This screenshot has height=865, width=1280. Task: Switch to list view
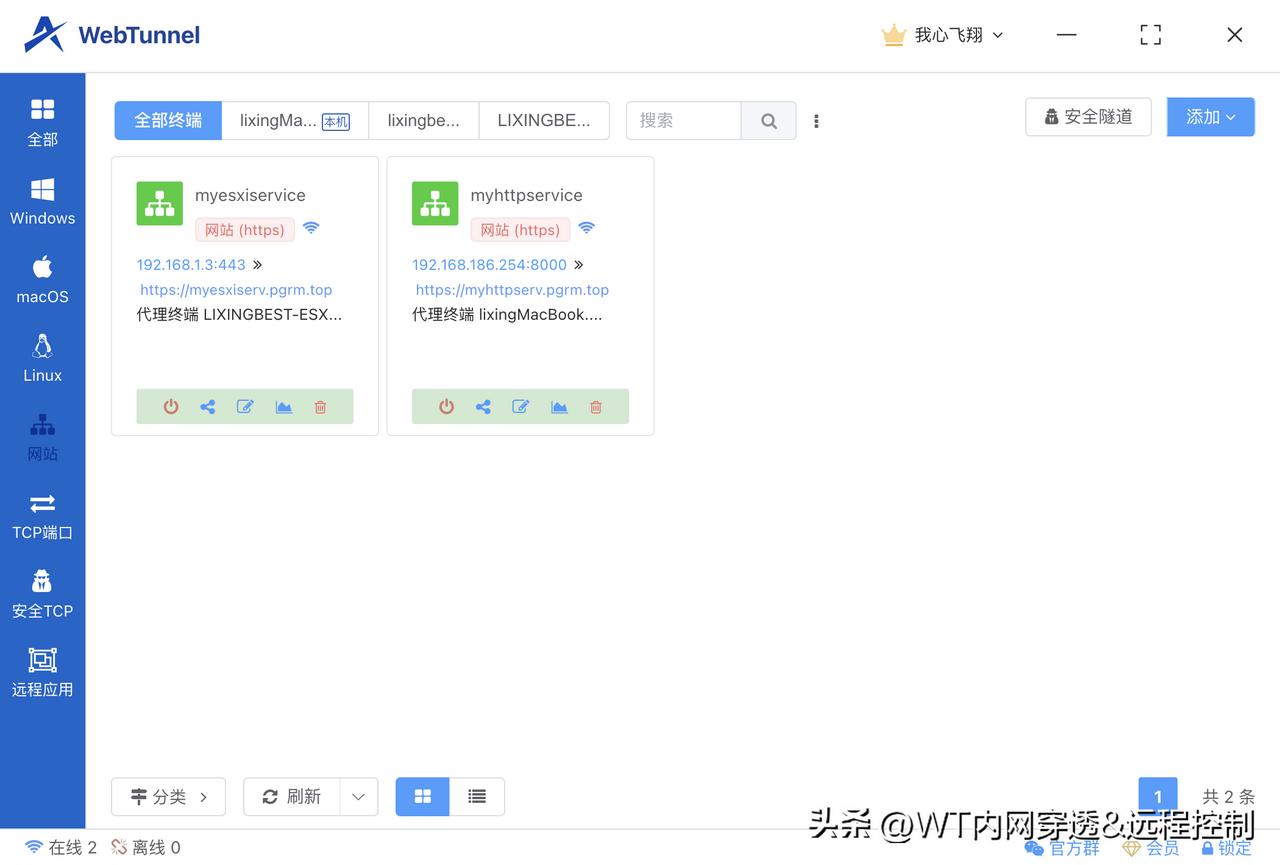point(477,797)
